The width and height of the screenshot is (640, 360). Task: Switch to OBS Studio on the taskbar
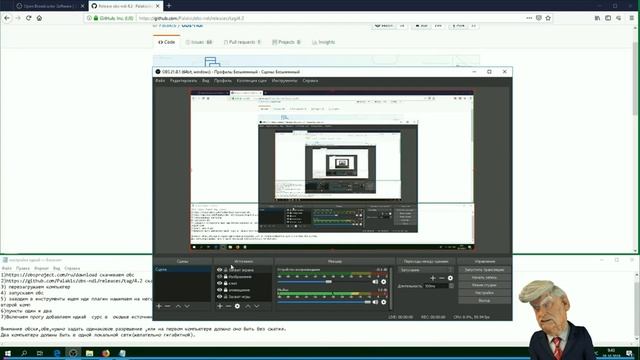[73, 353]
